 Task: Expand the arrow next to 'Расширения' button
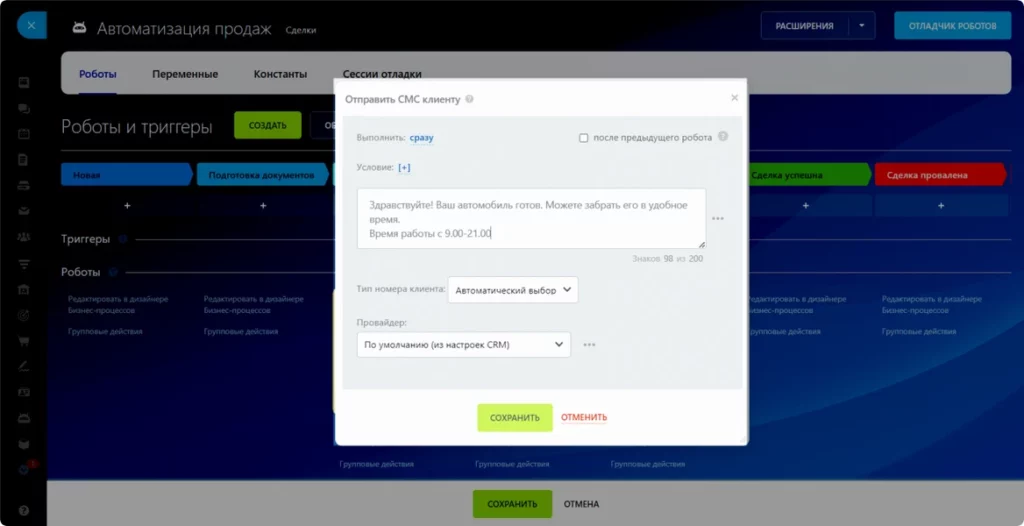(x=861, y=26)
